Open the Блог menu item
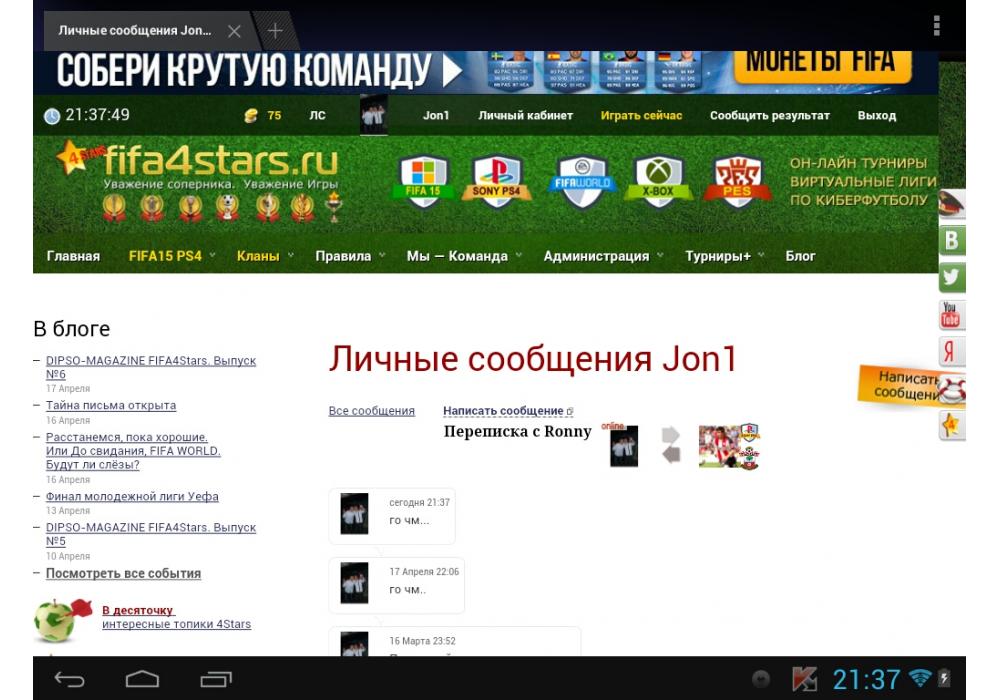Image resolution: width=1000 pixels, height=700 pixels. tap(800, 256)
